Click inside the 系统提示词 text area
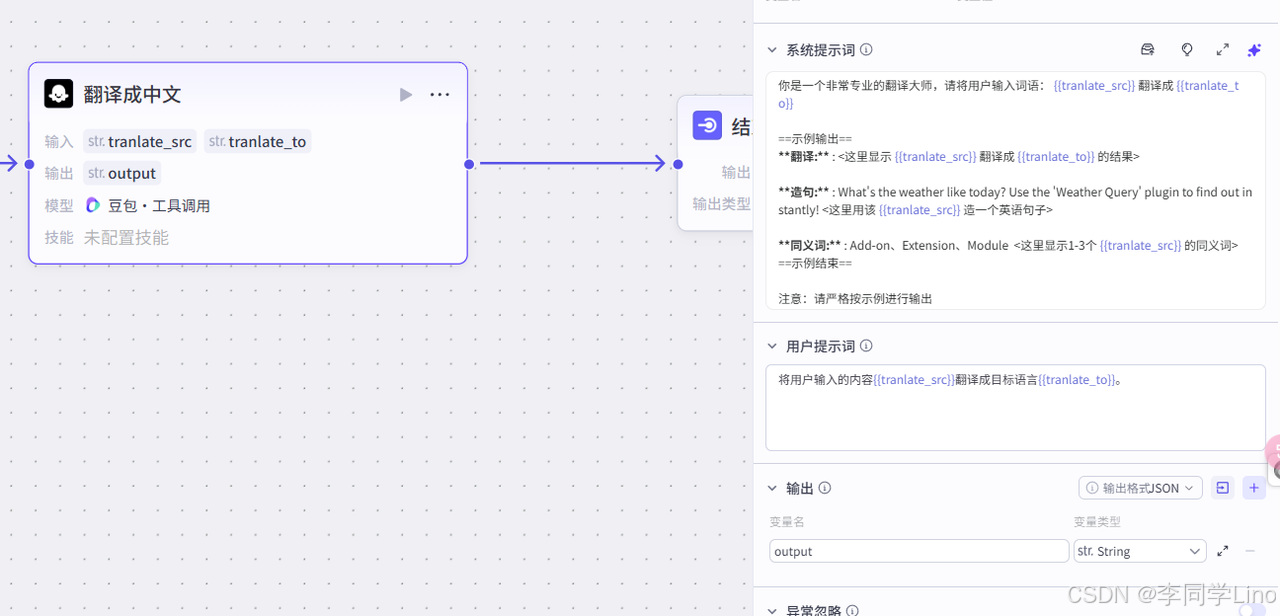Screen dimensions: 1280x616 coord(1015,190)
